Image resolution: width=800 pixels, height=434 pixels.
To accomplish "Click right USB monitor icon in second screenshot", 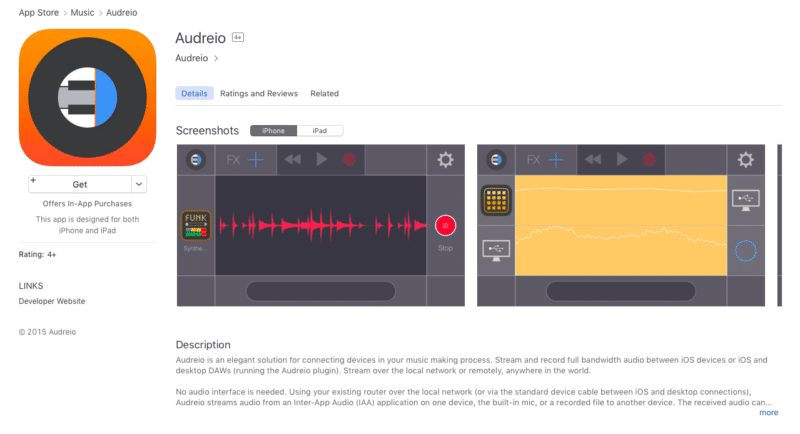I will 745,200.
